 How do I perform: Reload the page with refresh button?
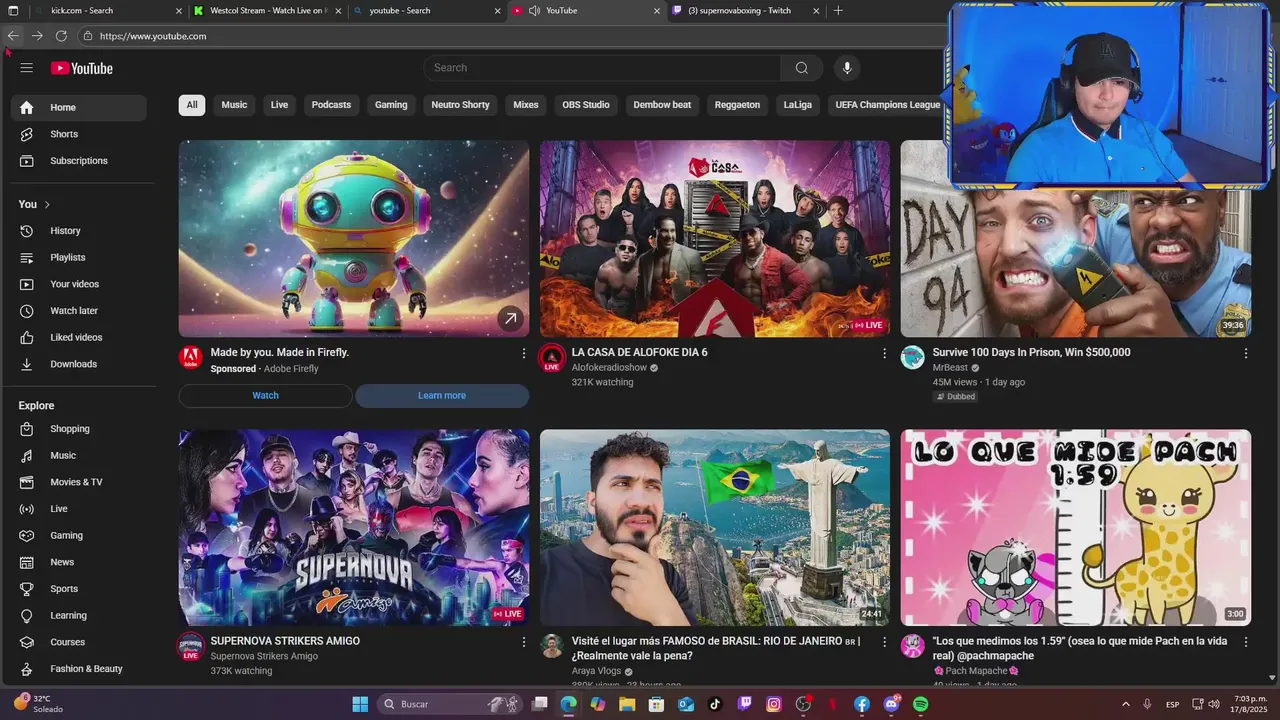coord(61,36)
